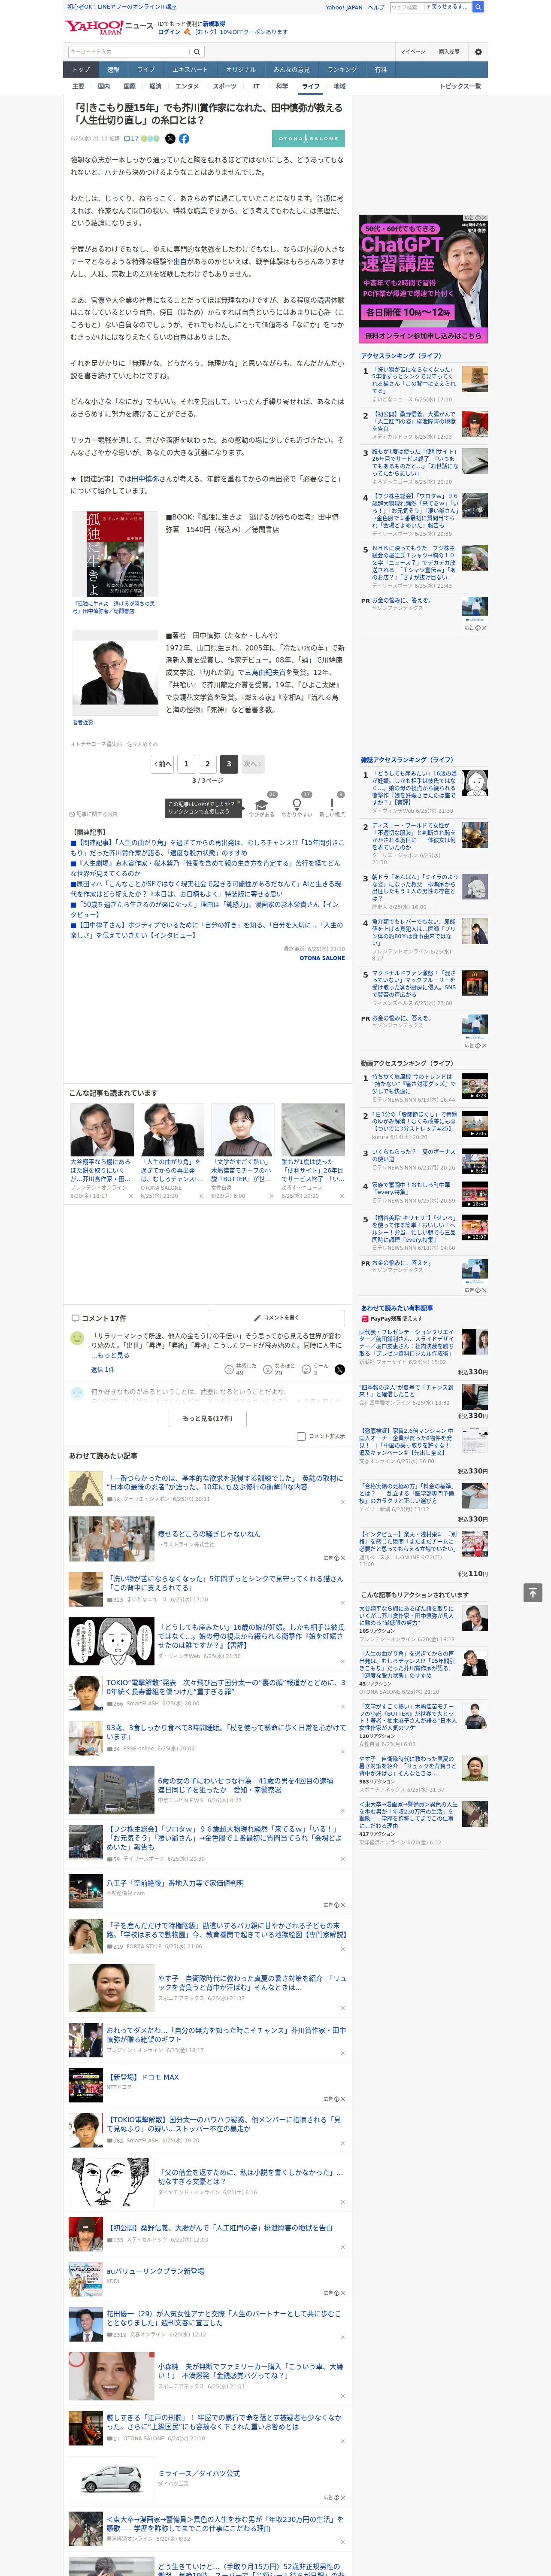Click the 孤独に生きよ book cover image
Image resolution: width=551 pixels, height=2576 pixels.
(x=115, y=555)
